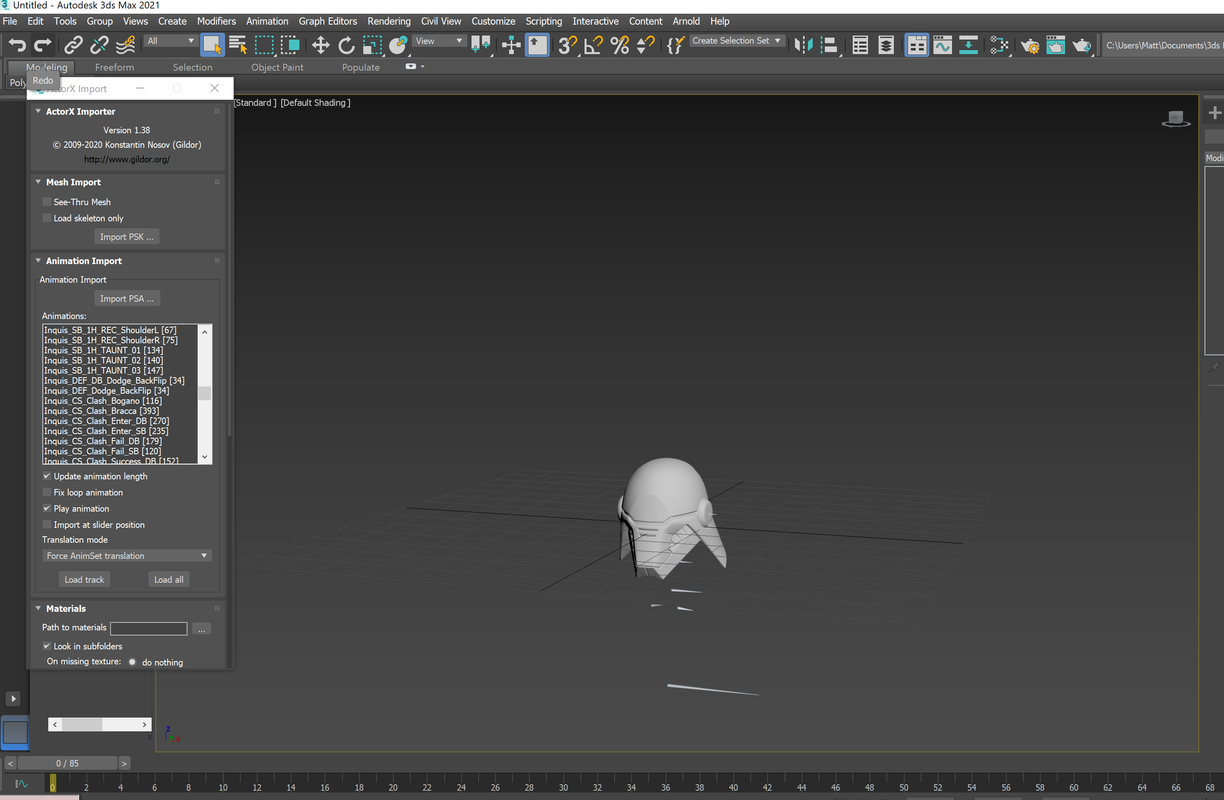Open the Create Selection Set dropdown

click(x=738, y=41)
